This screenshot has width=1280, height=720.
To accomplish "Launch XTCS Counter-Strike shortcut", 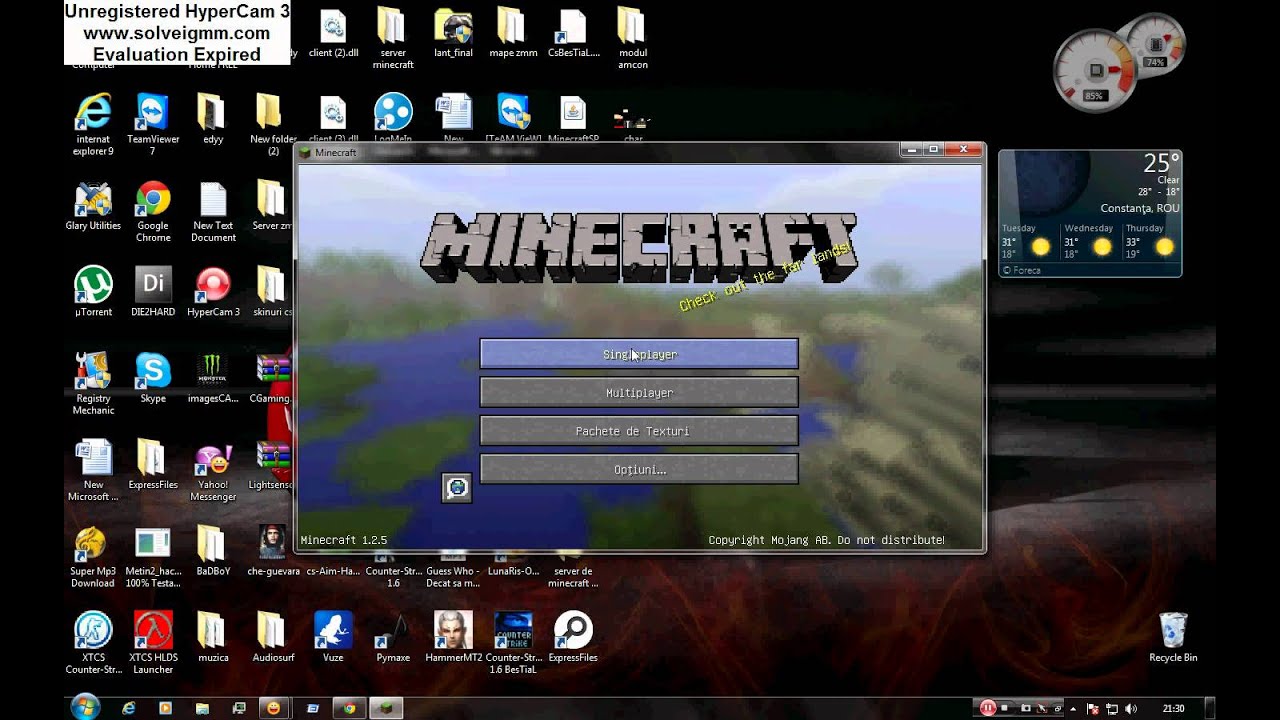I will click(x=93, y=642).
